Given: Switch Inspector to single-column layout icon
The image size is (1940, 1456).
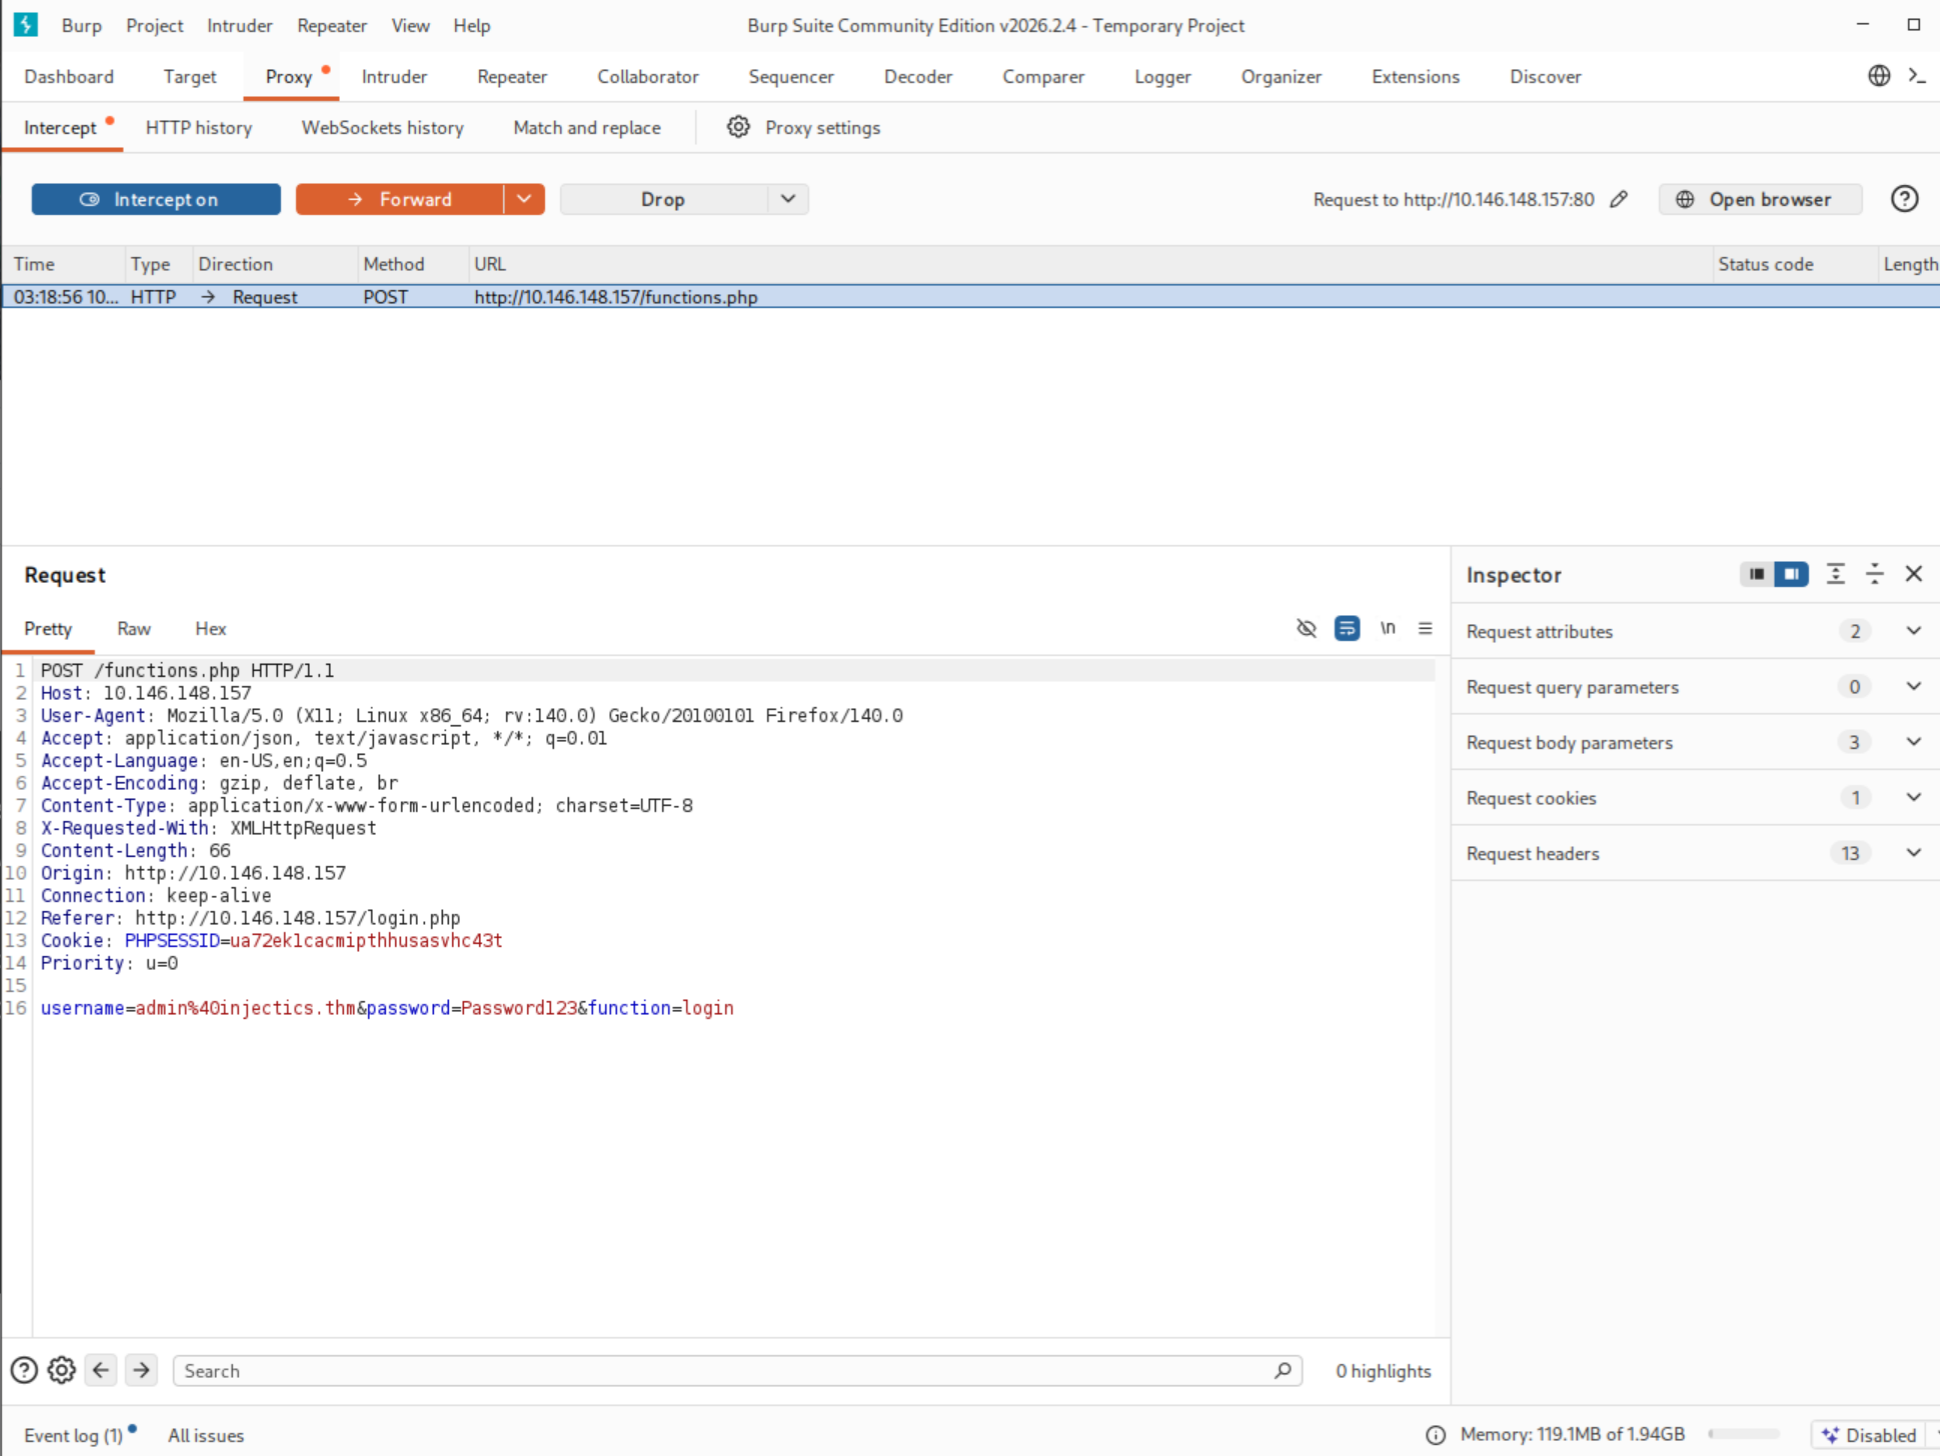Looking at the screenshot, I should point(1756,574).
